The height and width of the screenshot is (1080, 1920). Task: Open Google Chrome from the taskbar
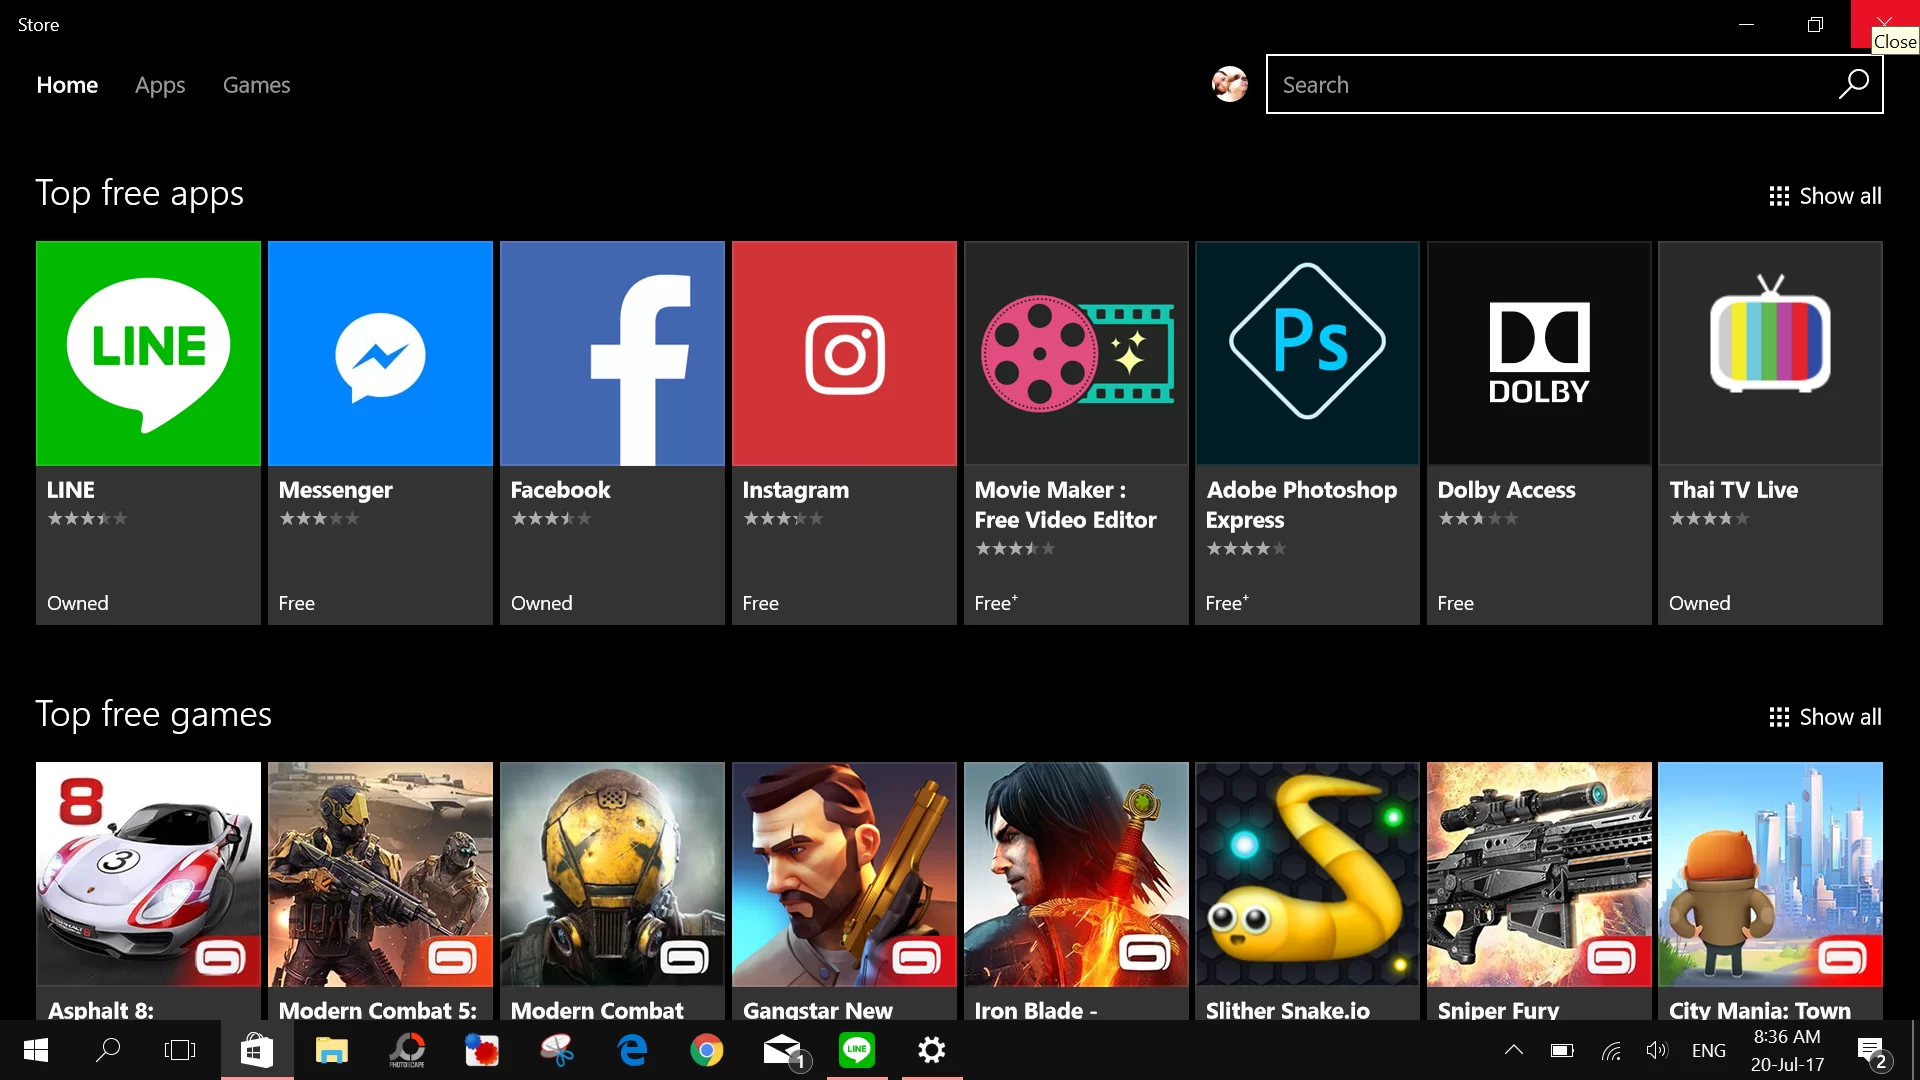click(707, 1050)
